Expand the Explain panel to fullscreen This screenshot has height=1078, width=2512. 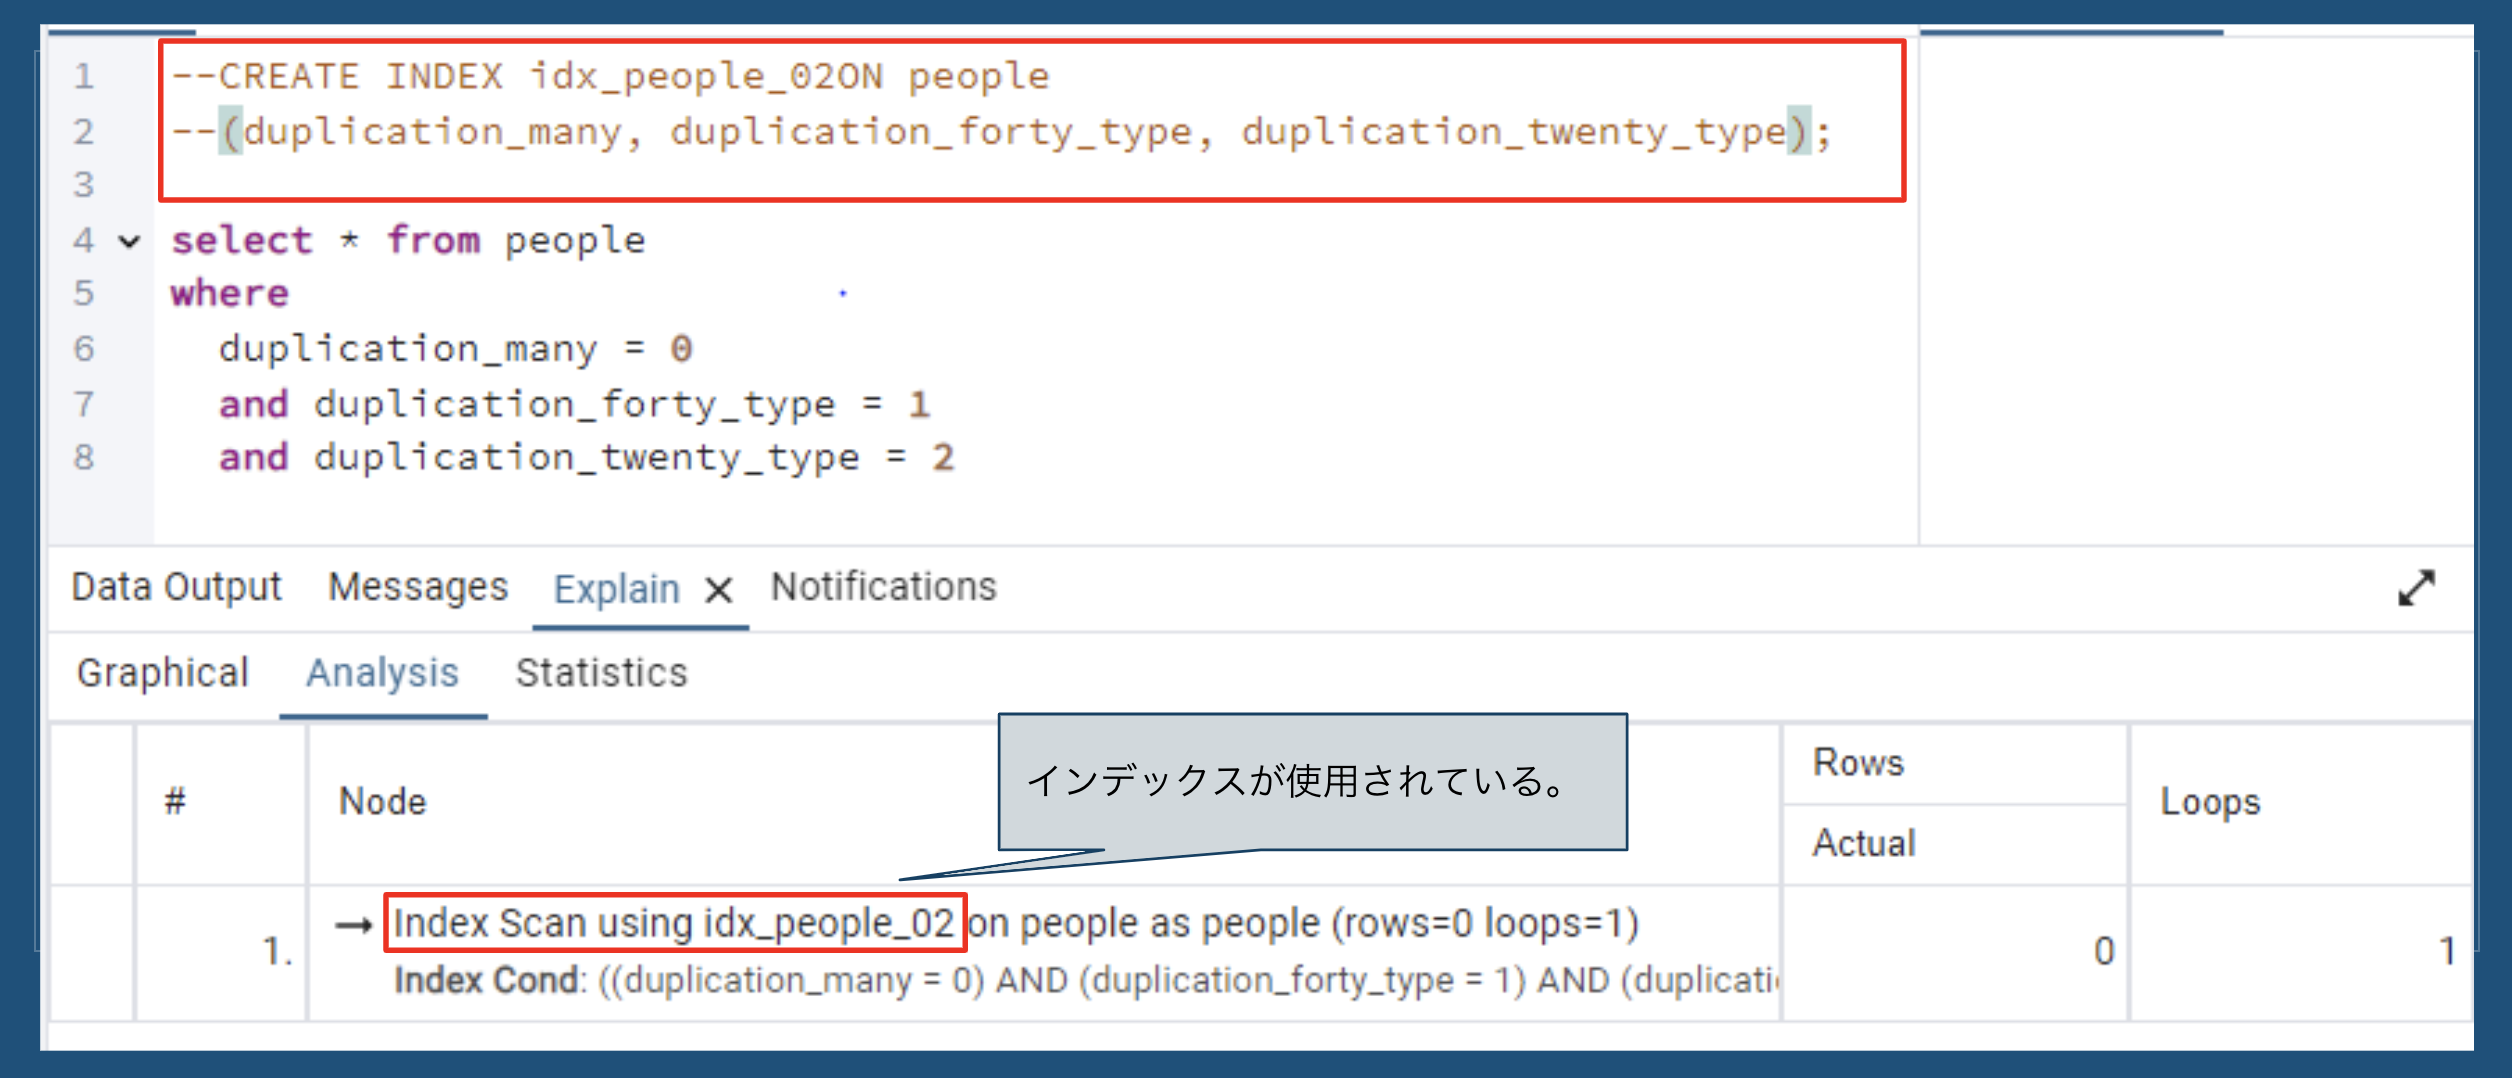2419,589
